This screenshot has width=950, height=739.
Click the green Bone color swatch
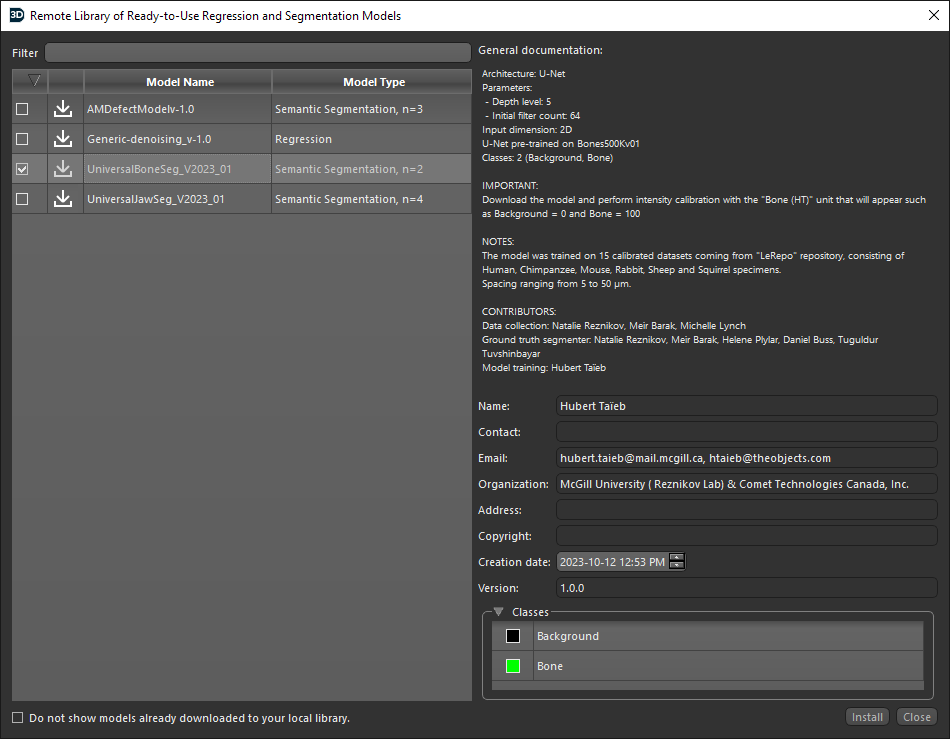[513, 666]
